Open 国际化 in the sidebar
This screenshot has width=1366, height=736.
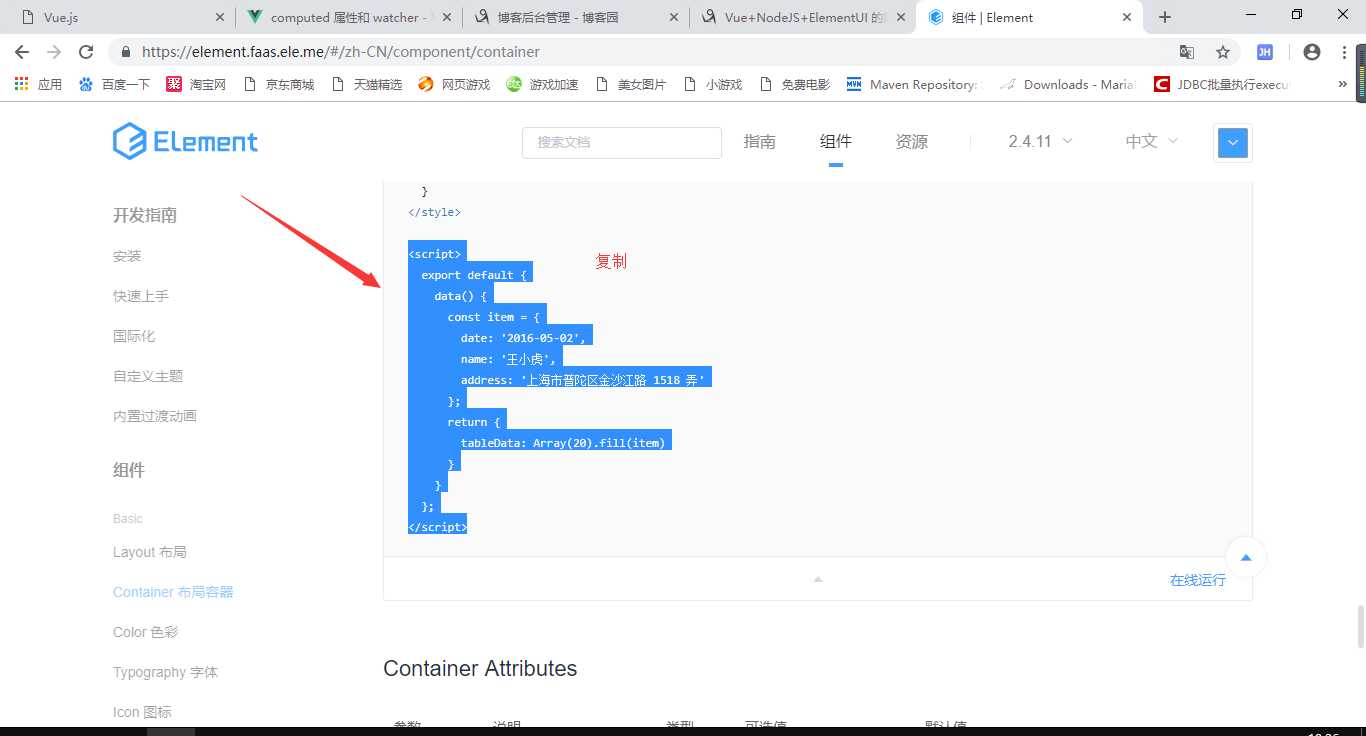134,336
